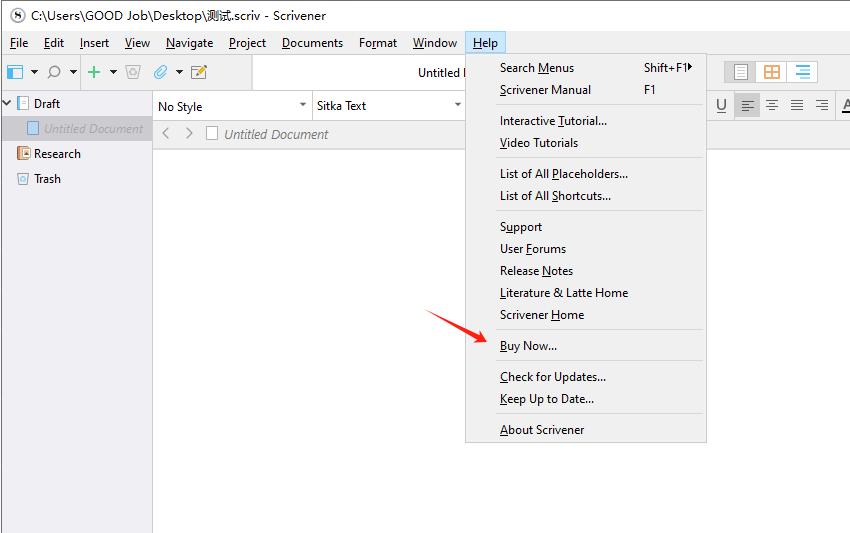Close the Help menu
The width and height of the screenshot is (850, 533).
(485, 43)
